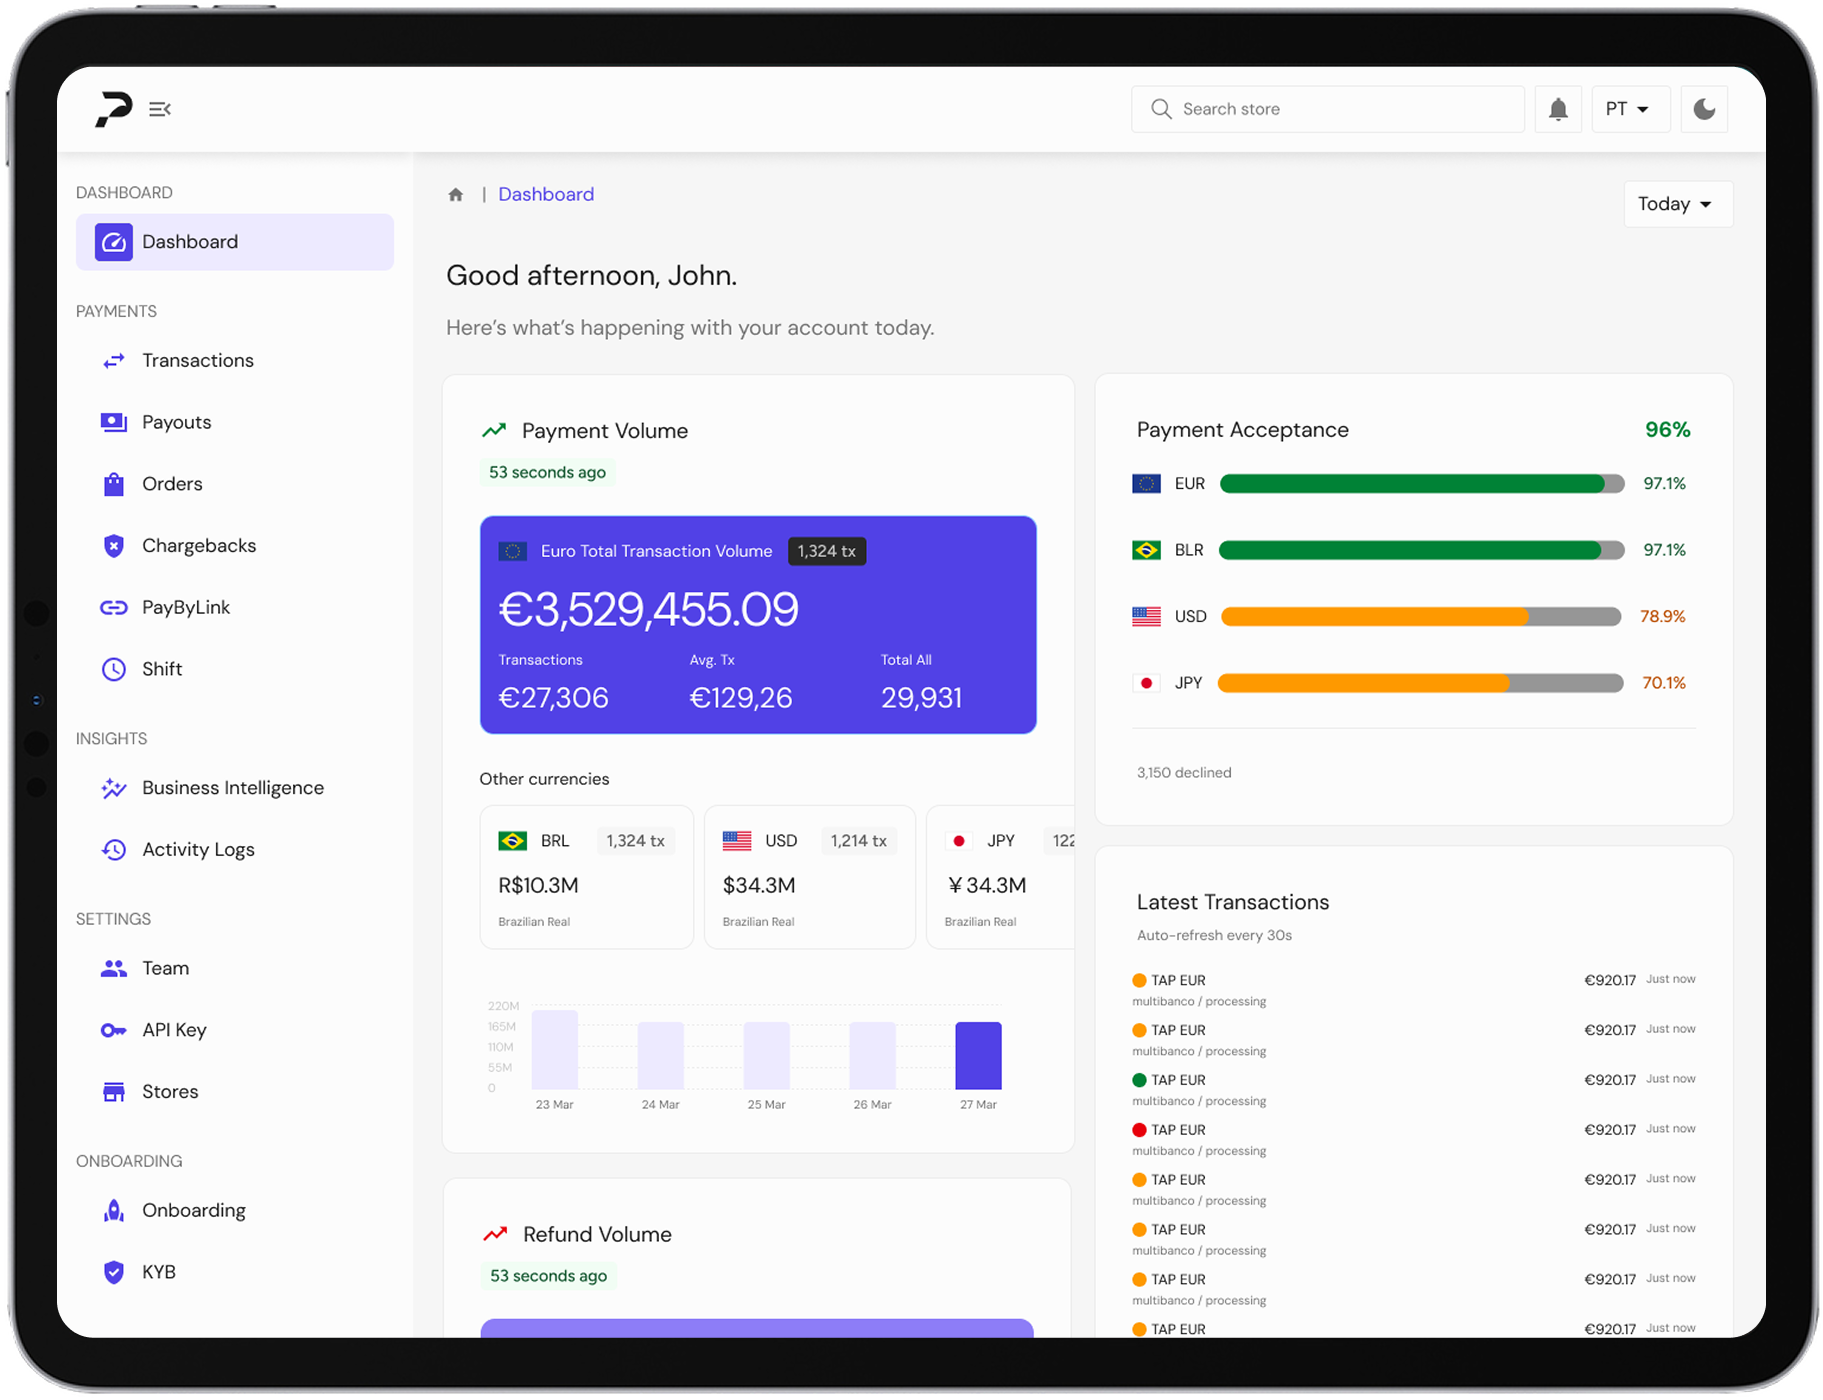Select the Business Intelligence sparkle icon
This screenshot has height=1400, width=1823.
[x=113, y=788]
